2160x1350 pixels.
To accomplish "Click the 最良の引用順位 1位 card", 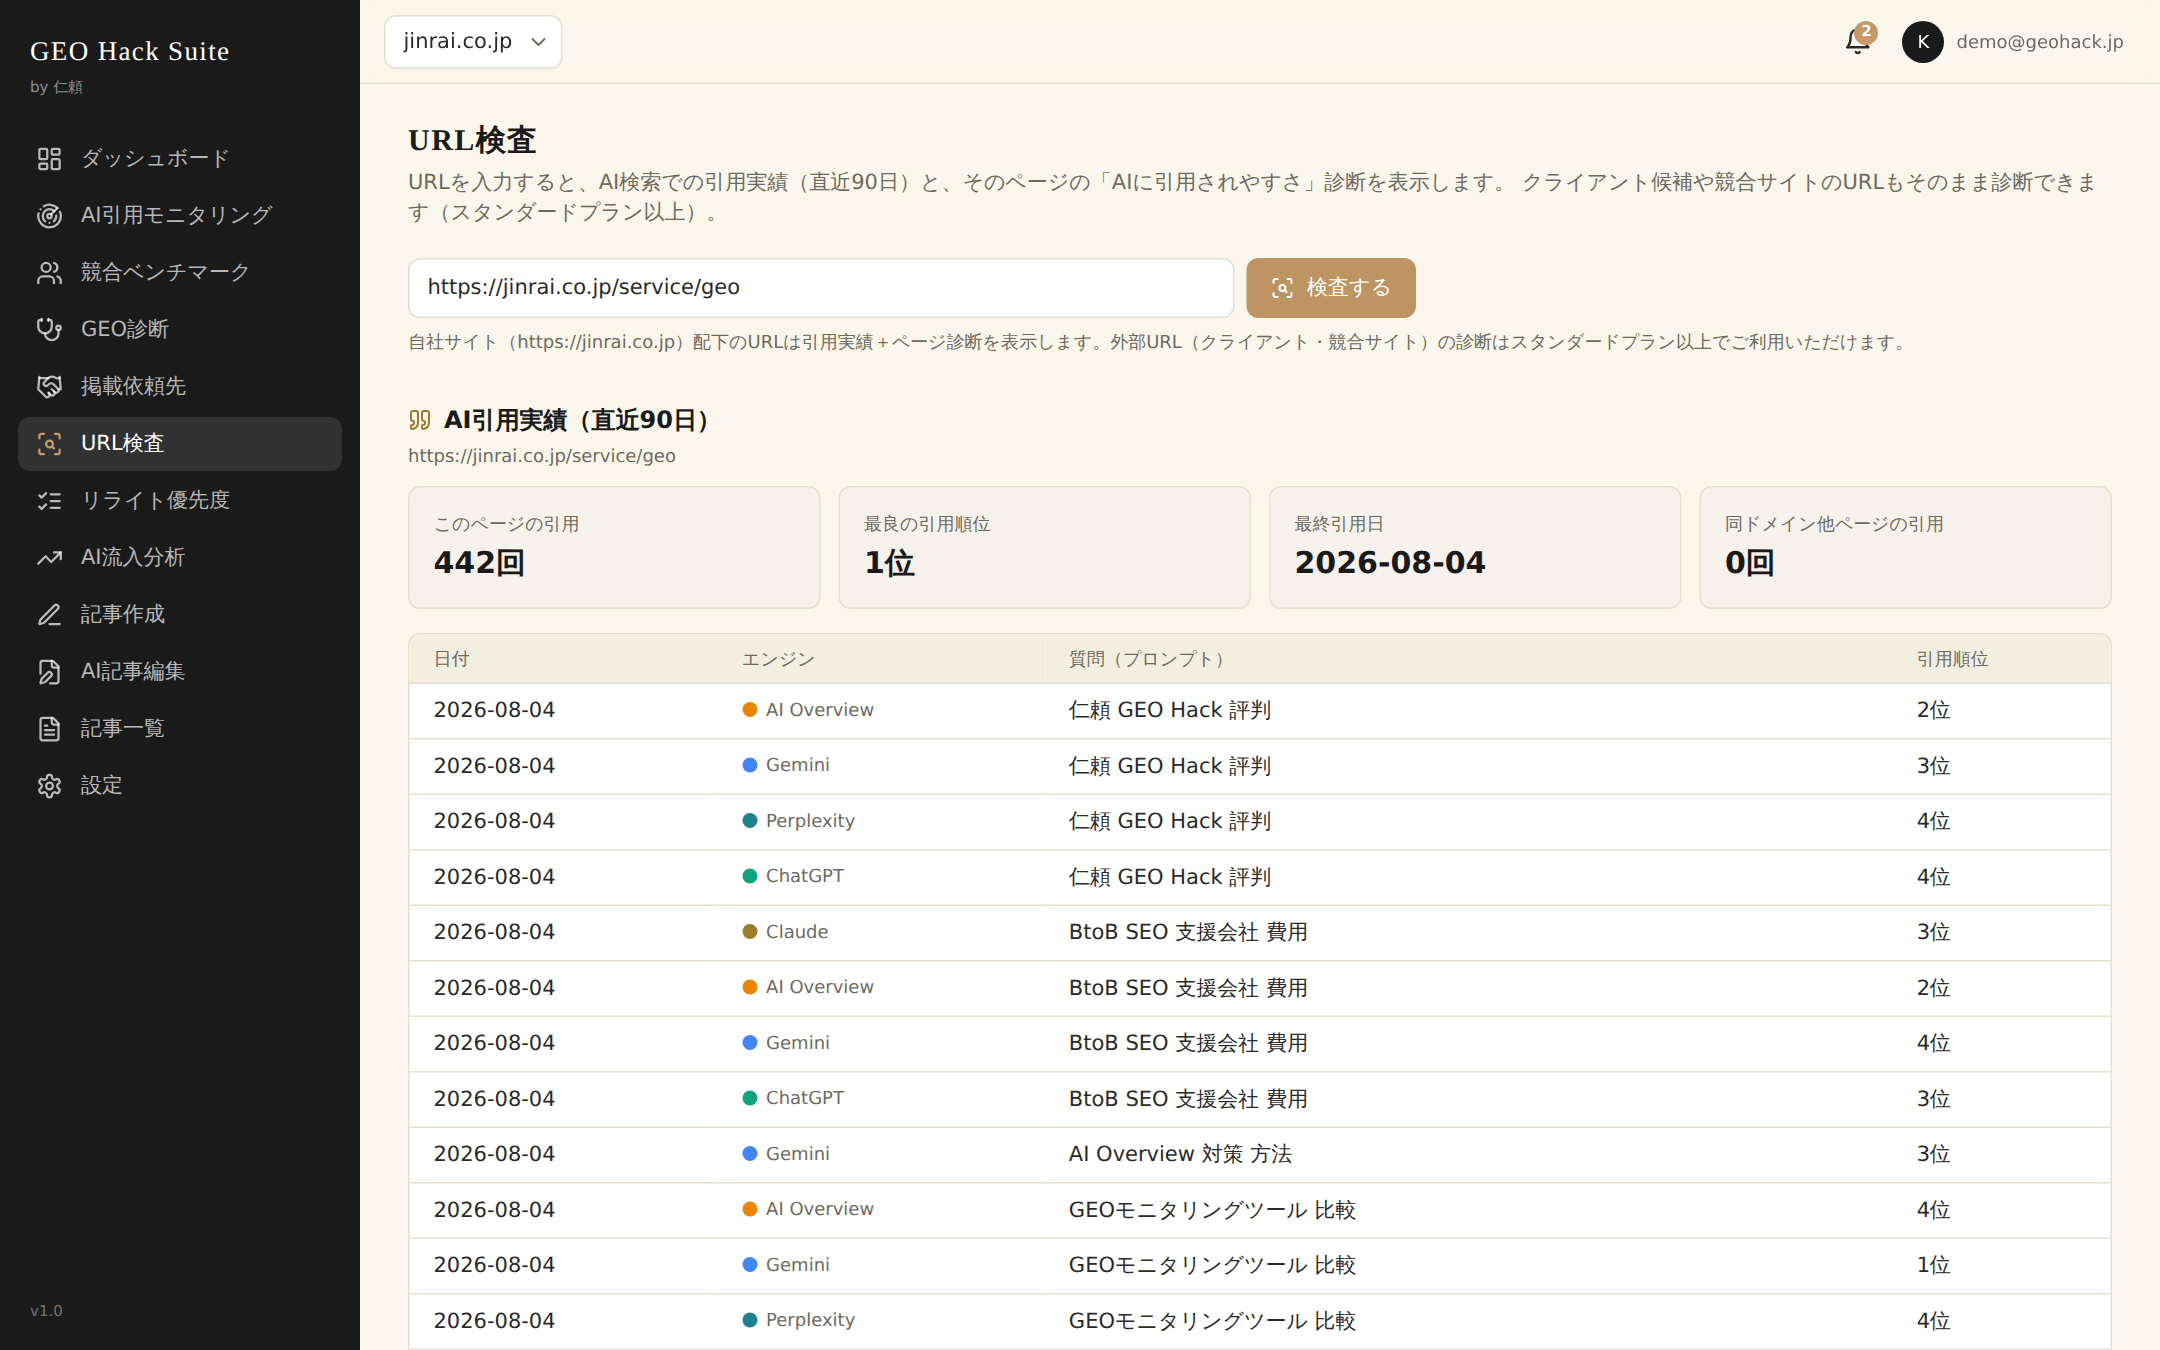I will pyautogui.click(x=1044, y=548).
